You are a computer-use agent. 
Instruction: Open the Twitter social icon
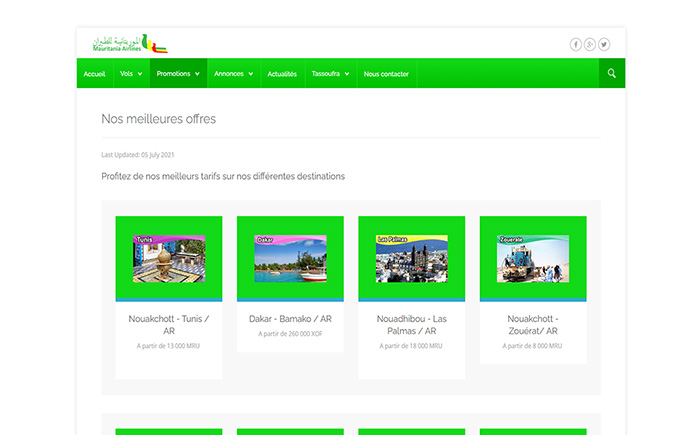click(604, 44)
